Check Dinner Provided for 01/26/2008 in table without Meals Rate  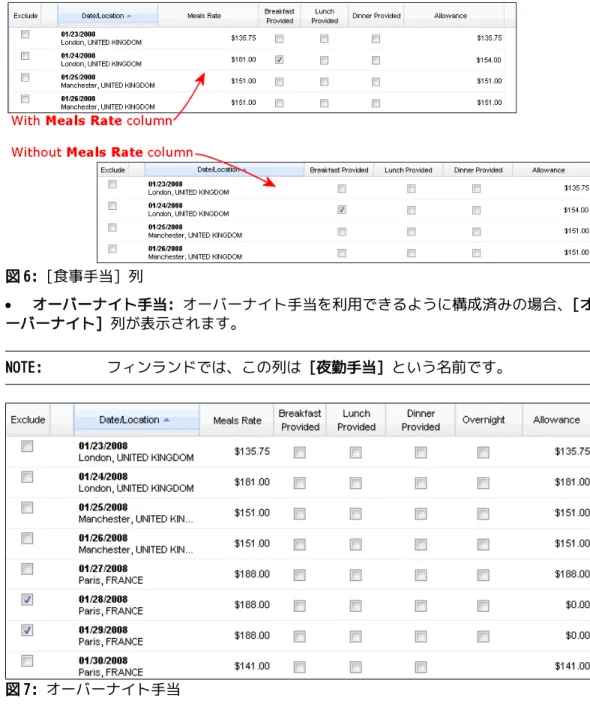point(476,253)
